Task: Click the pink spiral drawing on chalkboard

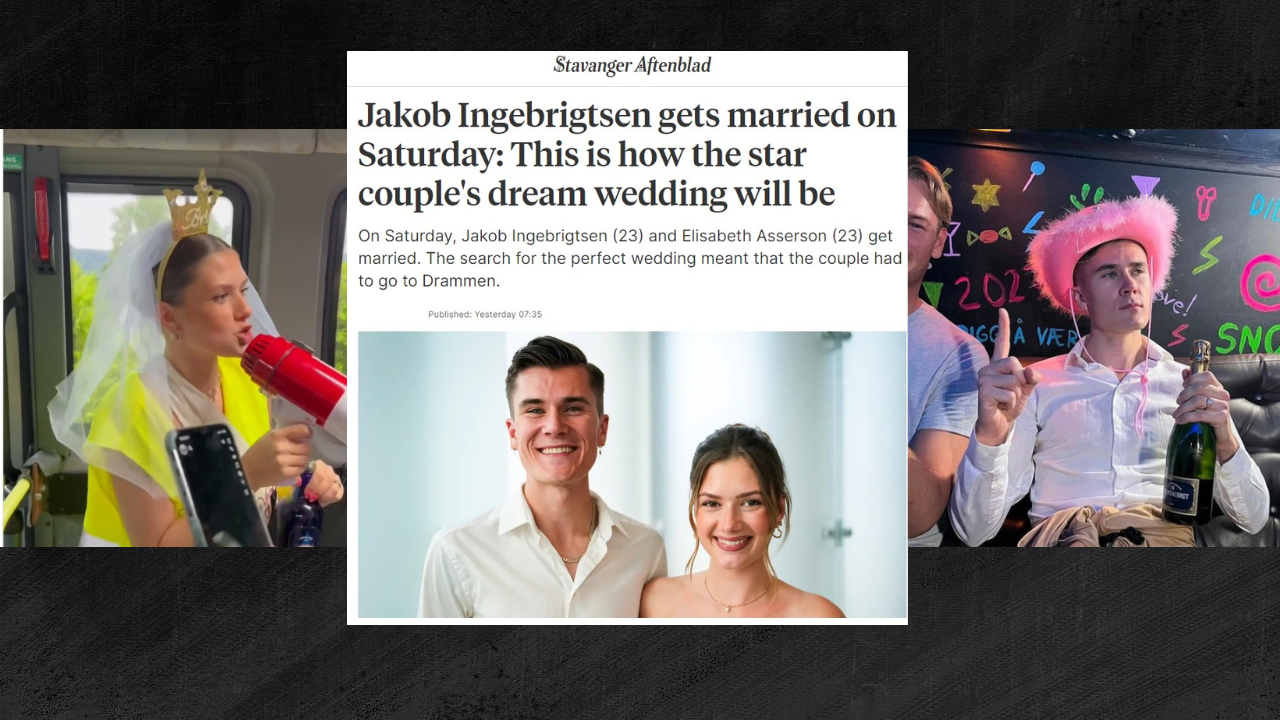Action: (1261, 283)
